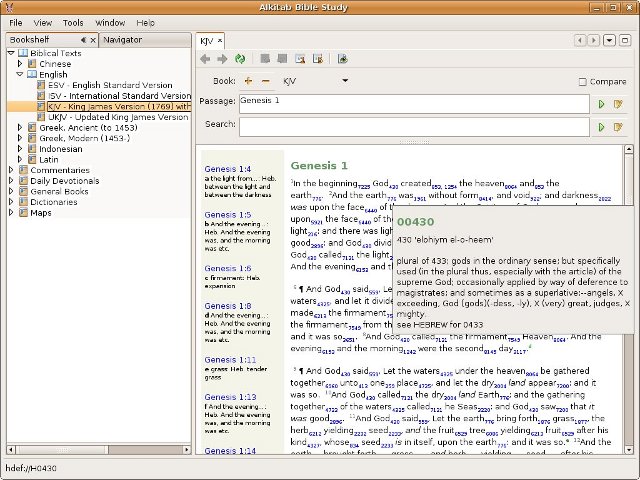Click the Bookshelf horizontal scrollbar thumb
640x480 pixels.
[62, 449]
